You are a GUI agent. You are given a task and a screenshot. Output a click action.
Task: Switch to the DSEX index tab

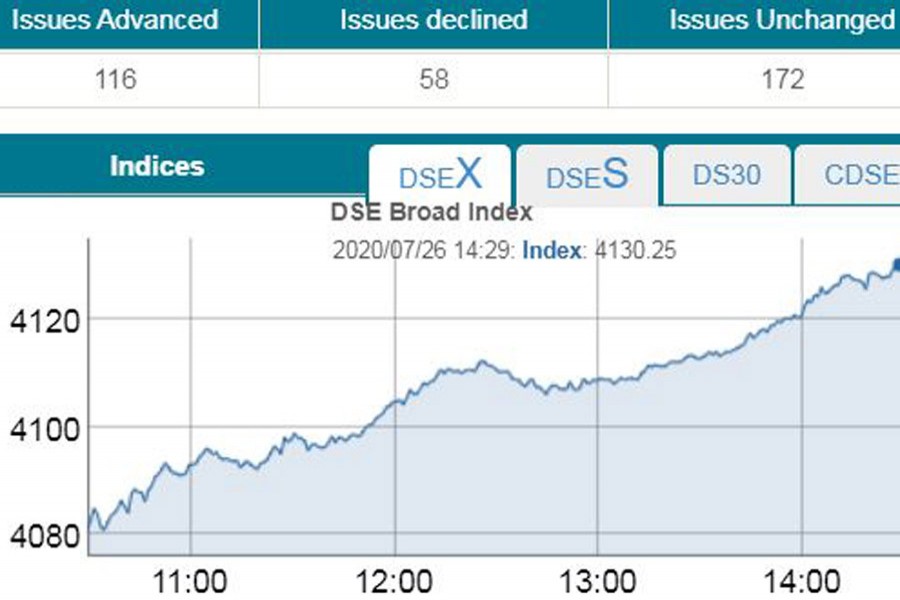(440, 176)
